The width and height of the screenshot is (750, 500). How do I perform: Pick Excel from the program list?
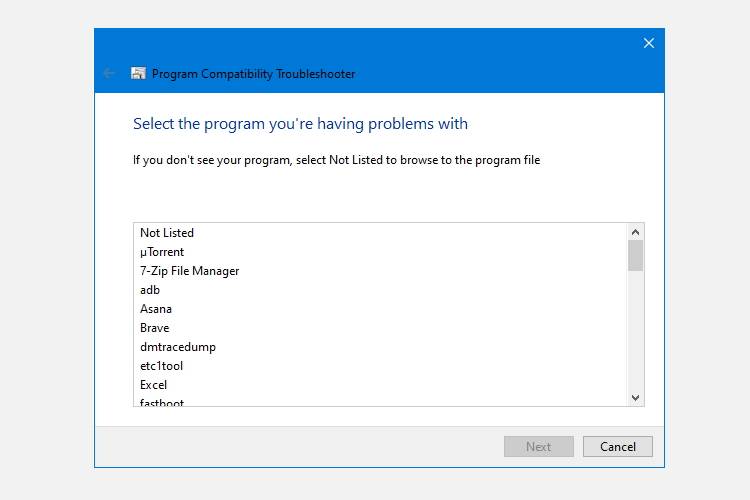click(154, 385)
